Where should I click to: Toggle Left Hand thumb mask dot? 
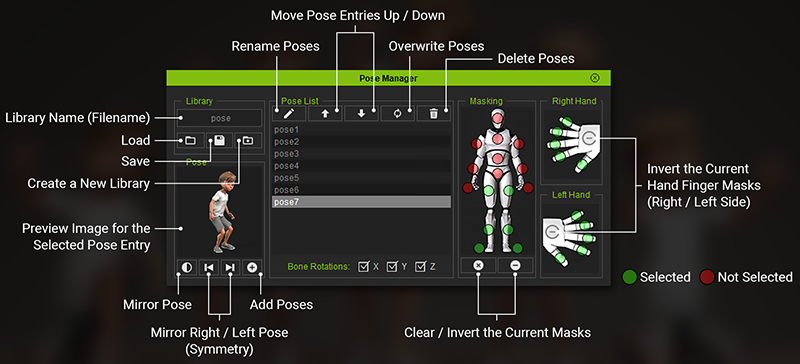pyautogui.click(x=560, y=258)
